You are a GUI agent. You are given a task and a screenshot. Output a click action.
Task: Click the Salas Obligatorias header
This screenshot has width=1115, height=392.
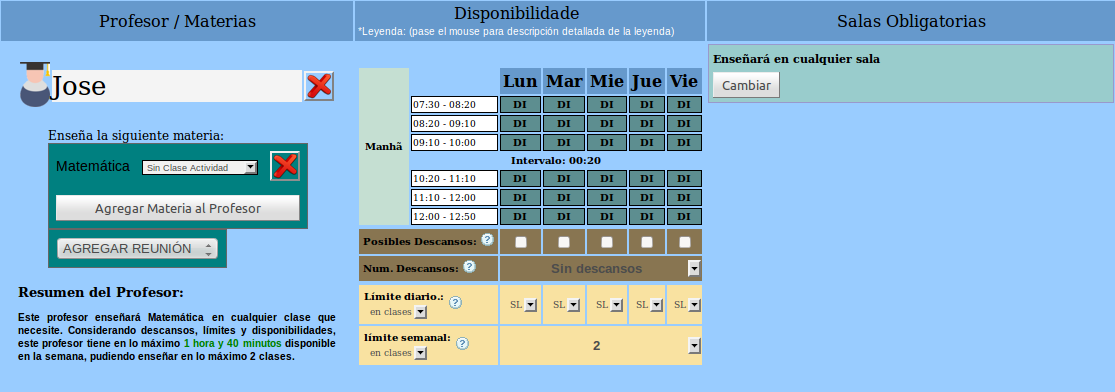[x=911, y=21]
